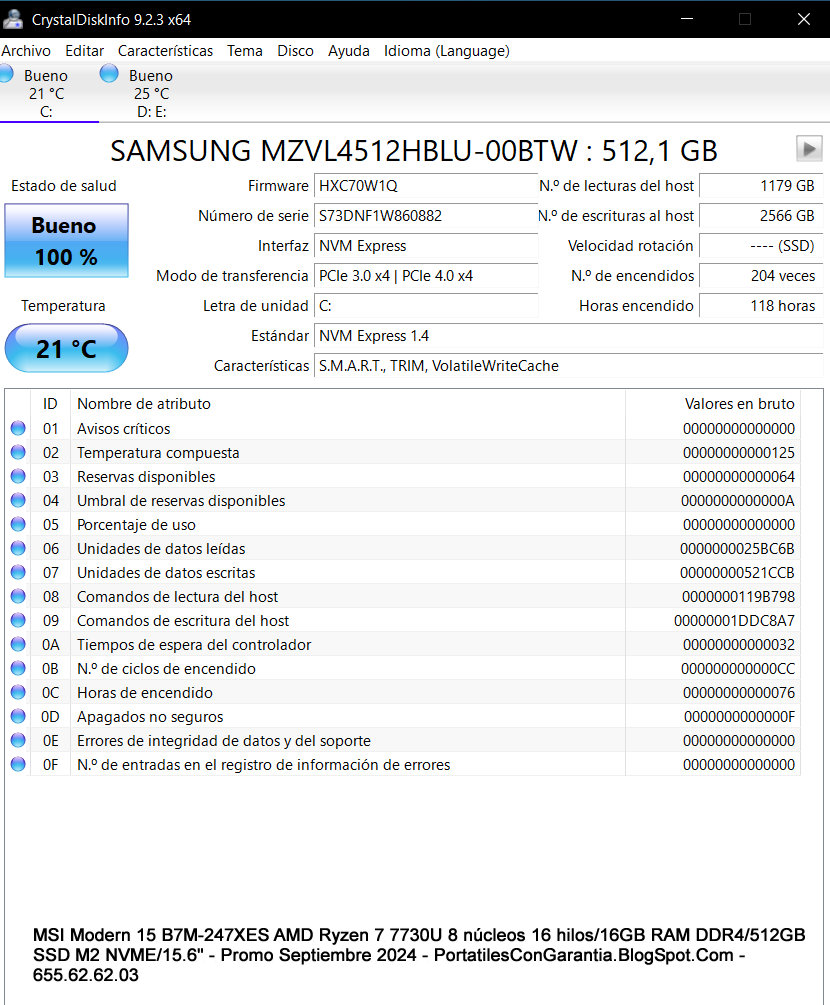Select the Temperatura compuesta attribute name

[x=158, y=453]
